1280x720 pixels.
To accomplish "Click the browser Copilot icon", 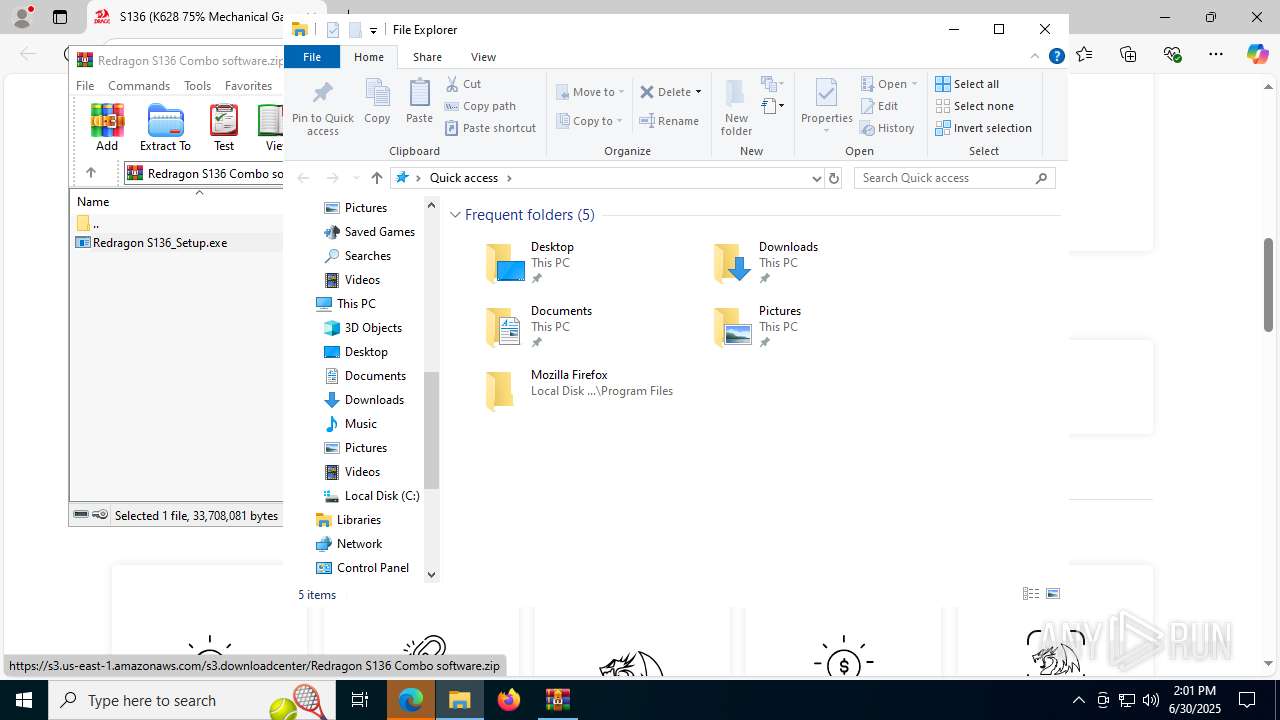I will point(1257,54).
